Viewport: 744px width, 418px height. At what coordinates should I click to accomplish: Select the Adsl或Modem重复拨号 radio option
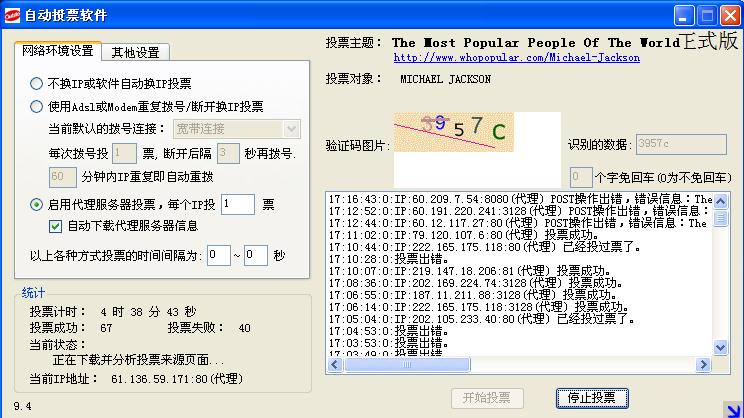coord(37,107)
